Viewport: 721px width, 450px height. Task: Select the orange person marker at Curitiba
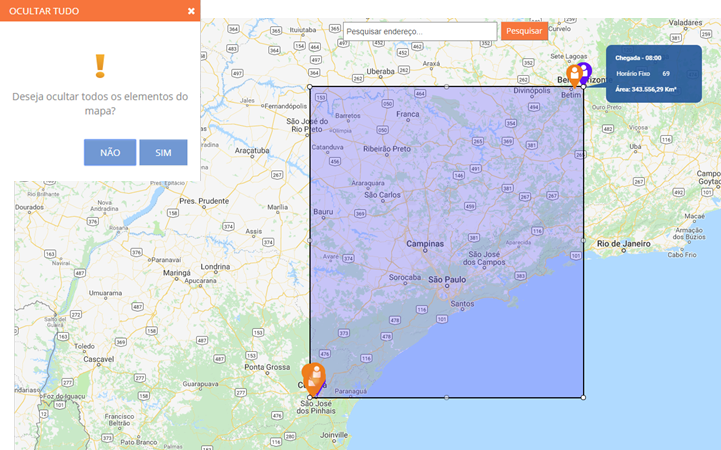[x=314, y=378]
